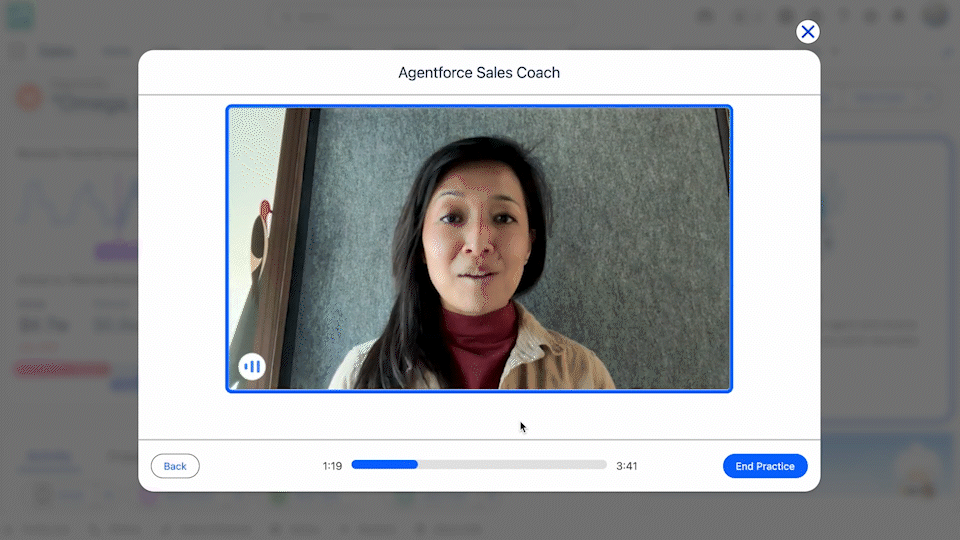Close the Agentforce Sales Coach dialog

808,32
